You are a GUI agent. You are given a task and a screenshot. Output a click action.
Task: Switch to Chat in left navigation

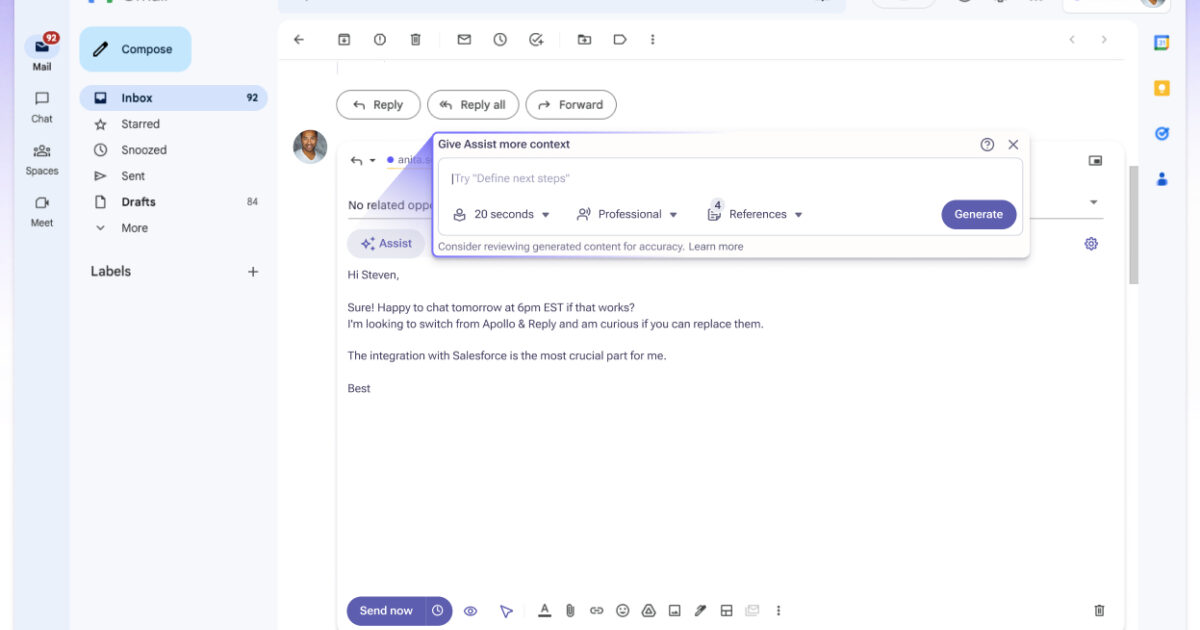(41, 107)
